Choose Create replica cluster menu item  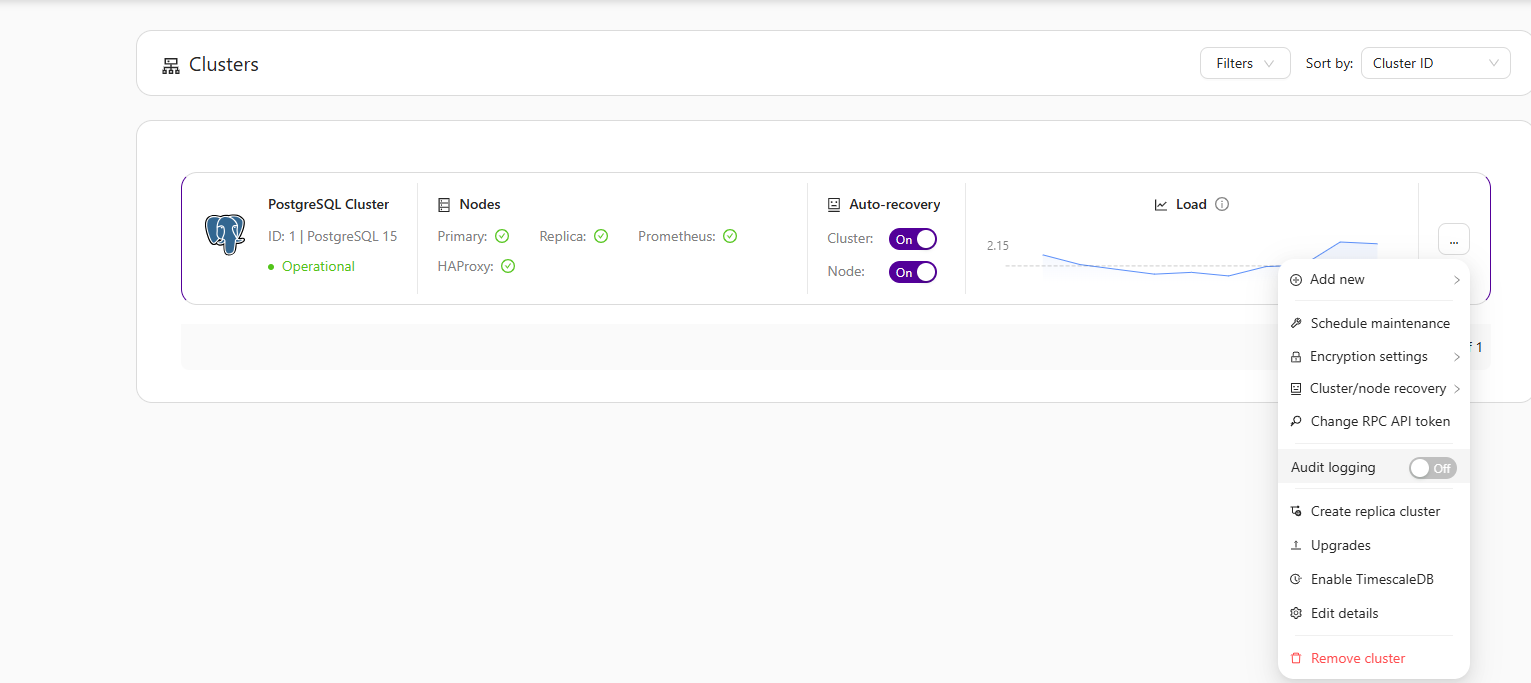[x=1374, y=511]
